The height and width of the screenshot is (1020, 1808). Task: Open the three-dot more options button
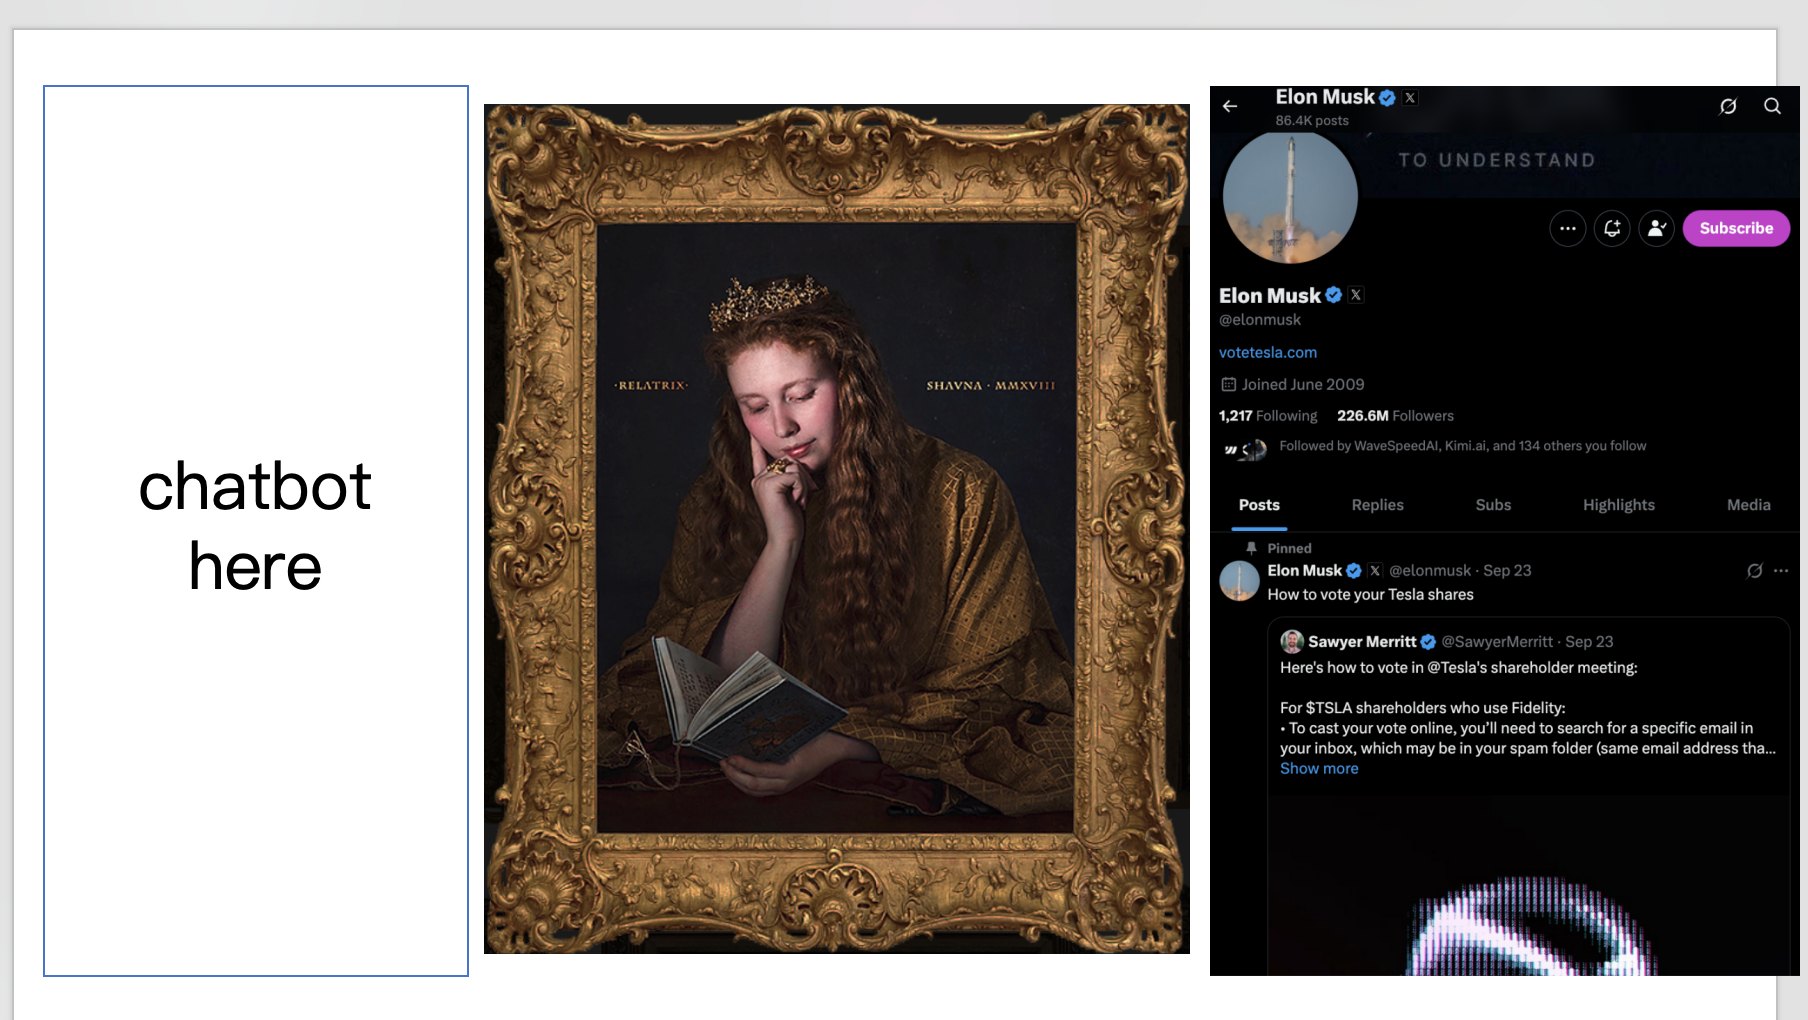[x=1567, y=229]
